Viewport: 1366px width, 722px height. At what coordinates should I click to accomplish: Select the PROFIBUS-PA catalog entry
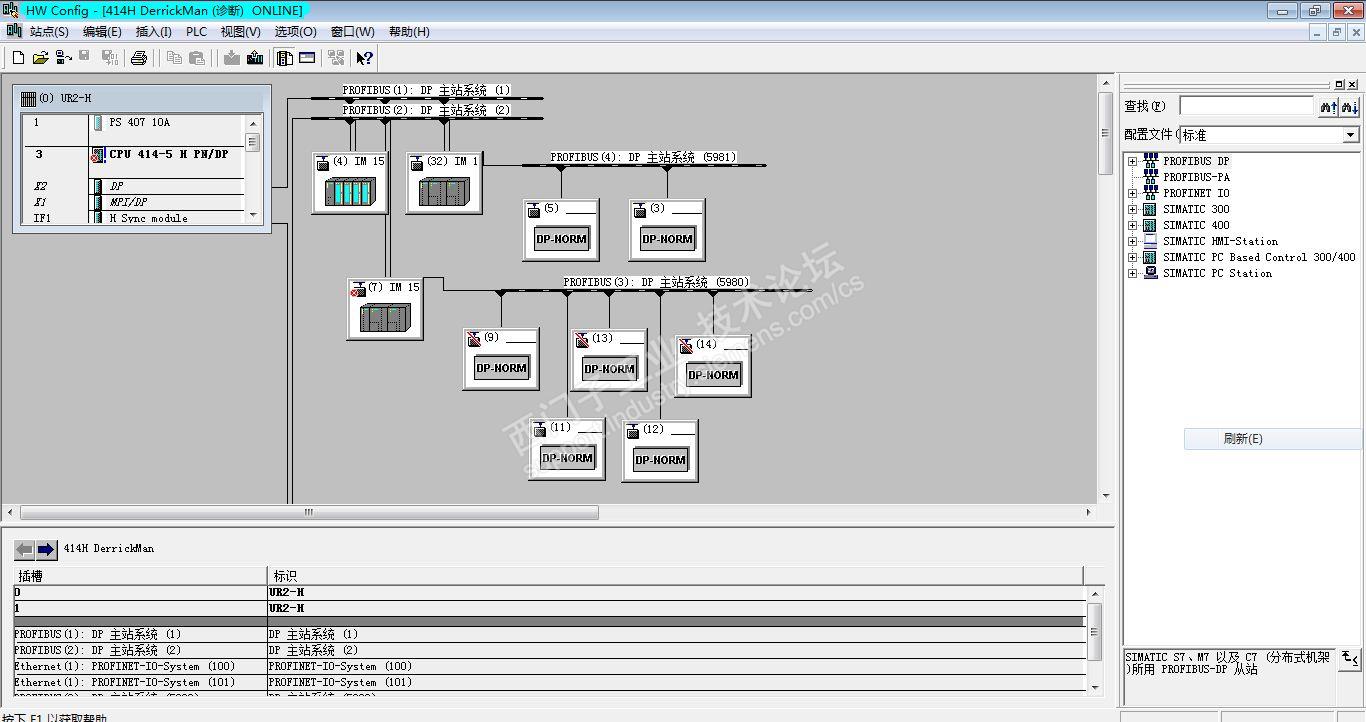(1196, 177)
